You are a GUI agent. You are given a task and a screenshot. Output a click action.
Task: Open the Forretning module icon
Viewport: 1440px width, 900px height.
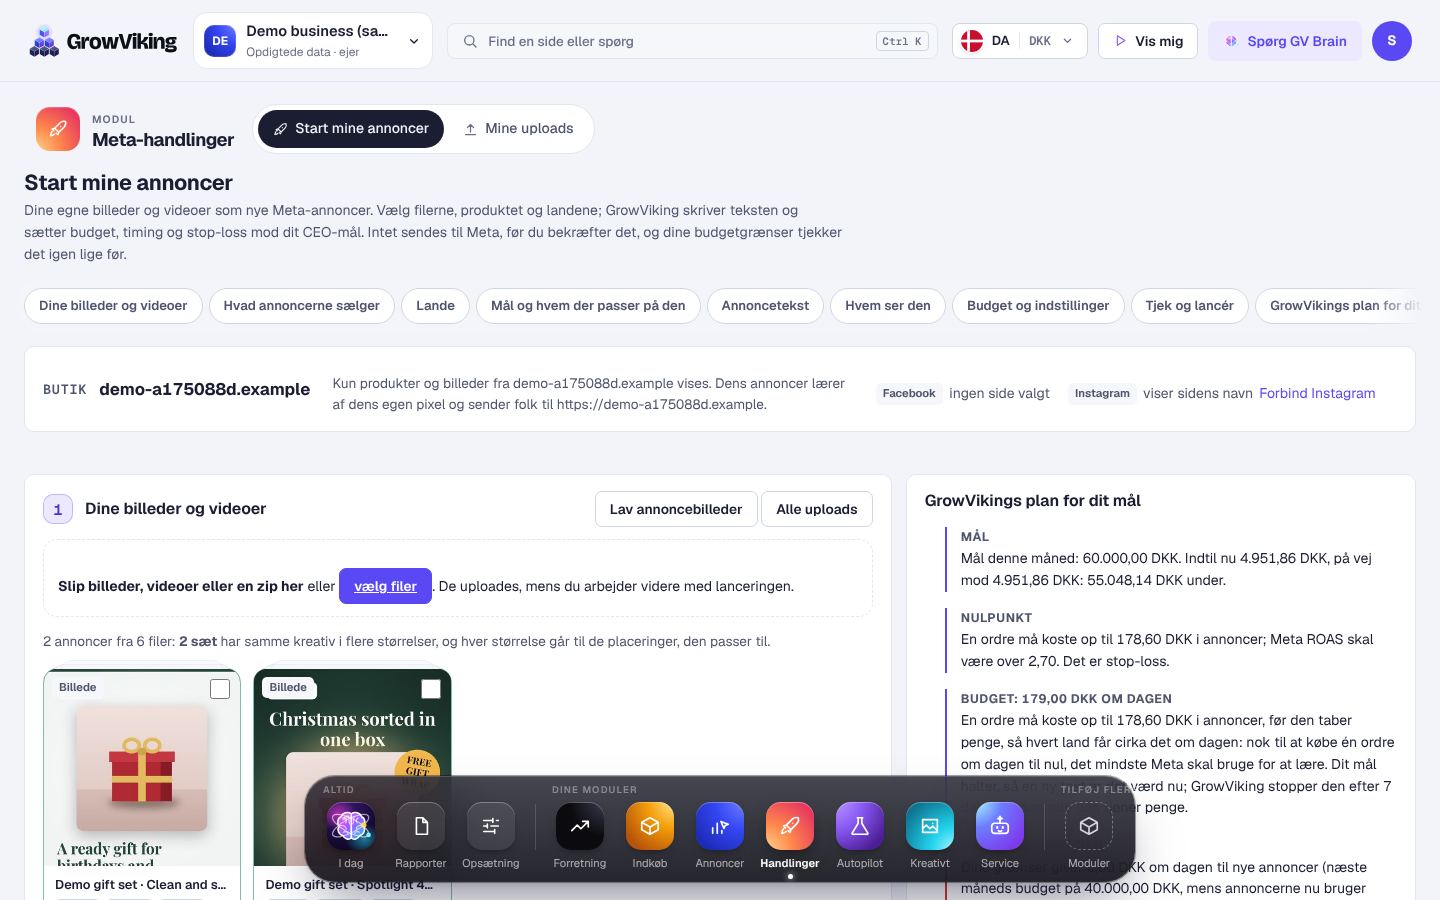580,826
